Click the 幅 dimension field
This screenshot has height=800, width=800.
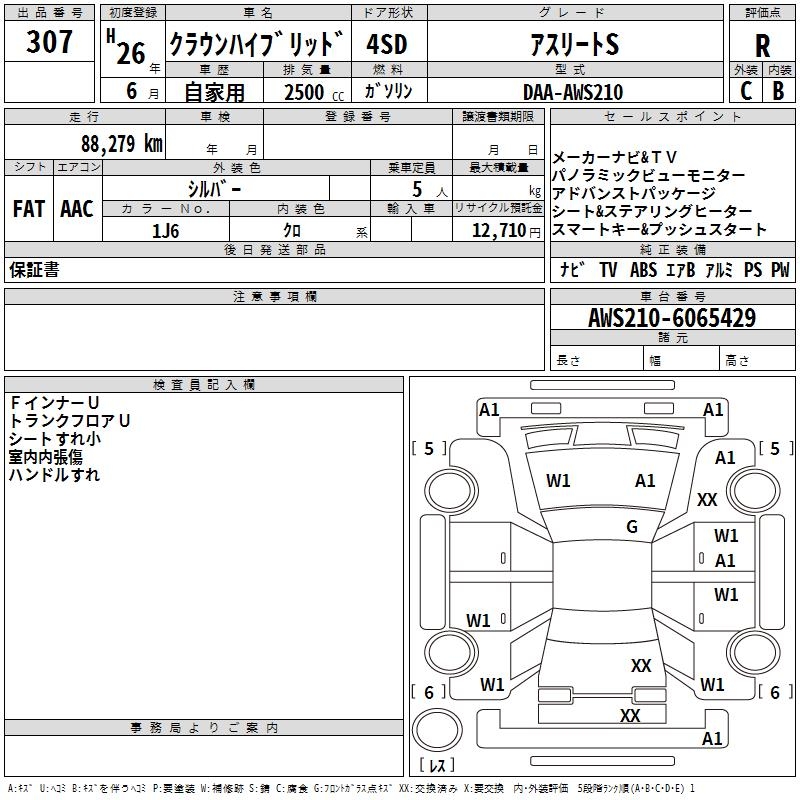point(682,360)
